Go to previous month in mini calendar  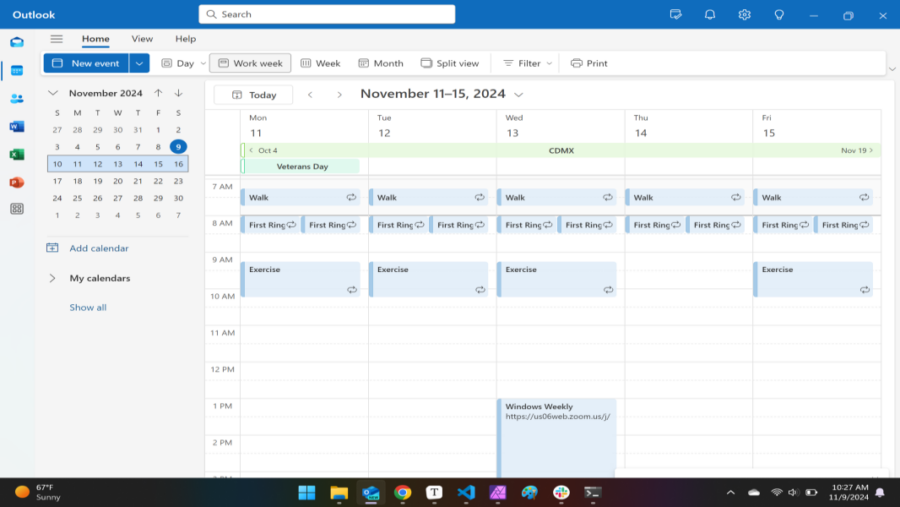158,93
